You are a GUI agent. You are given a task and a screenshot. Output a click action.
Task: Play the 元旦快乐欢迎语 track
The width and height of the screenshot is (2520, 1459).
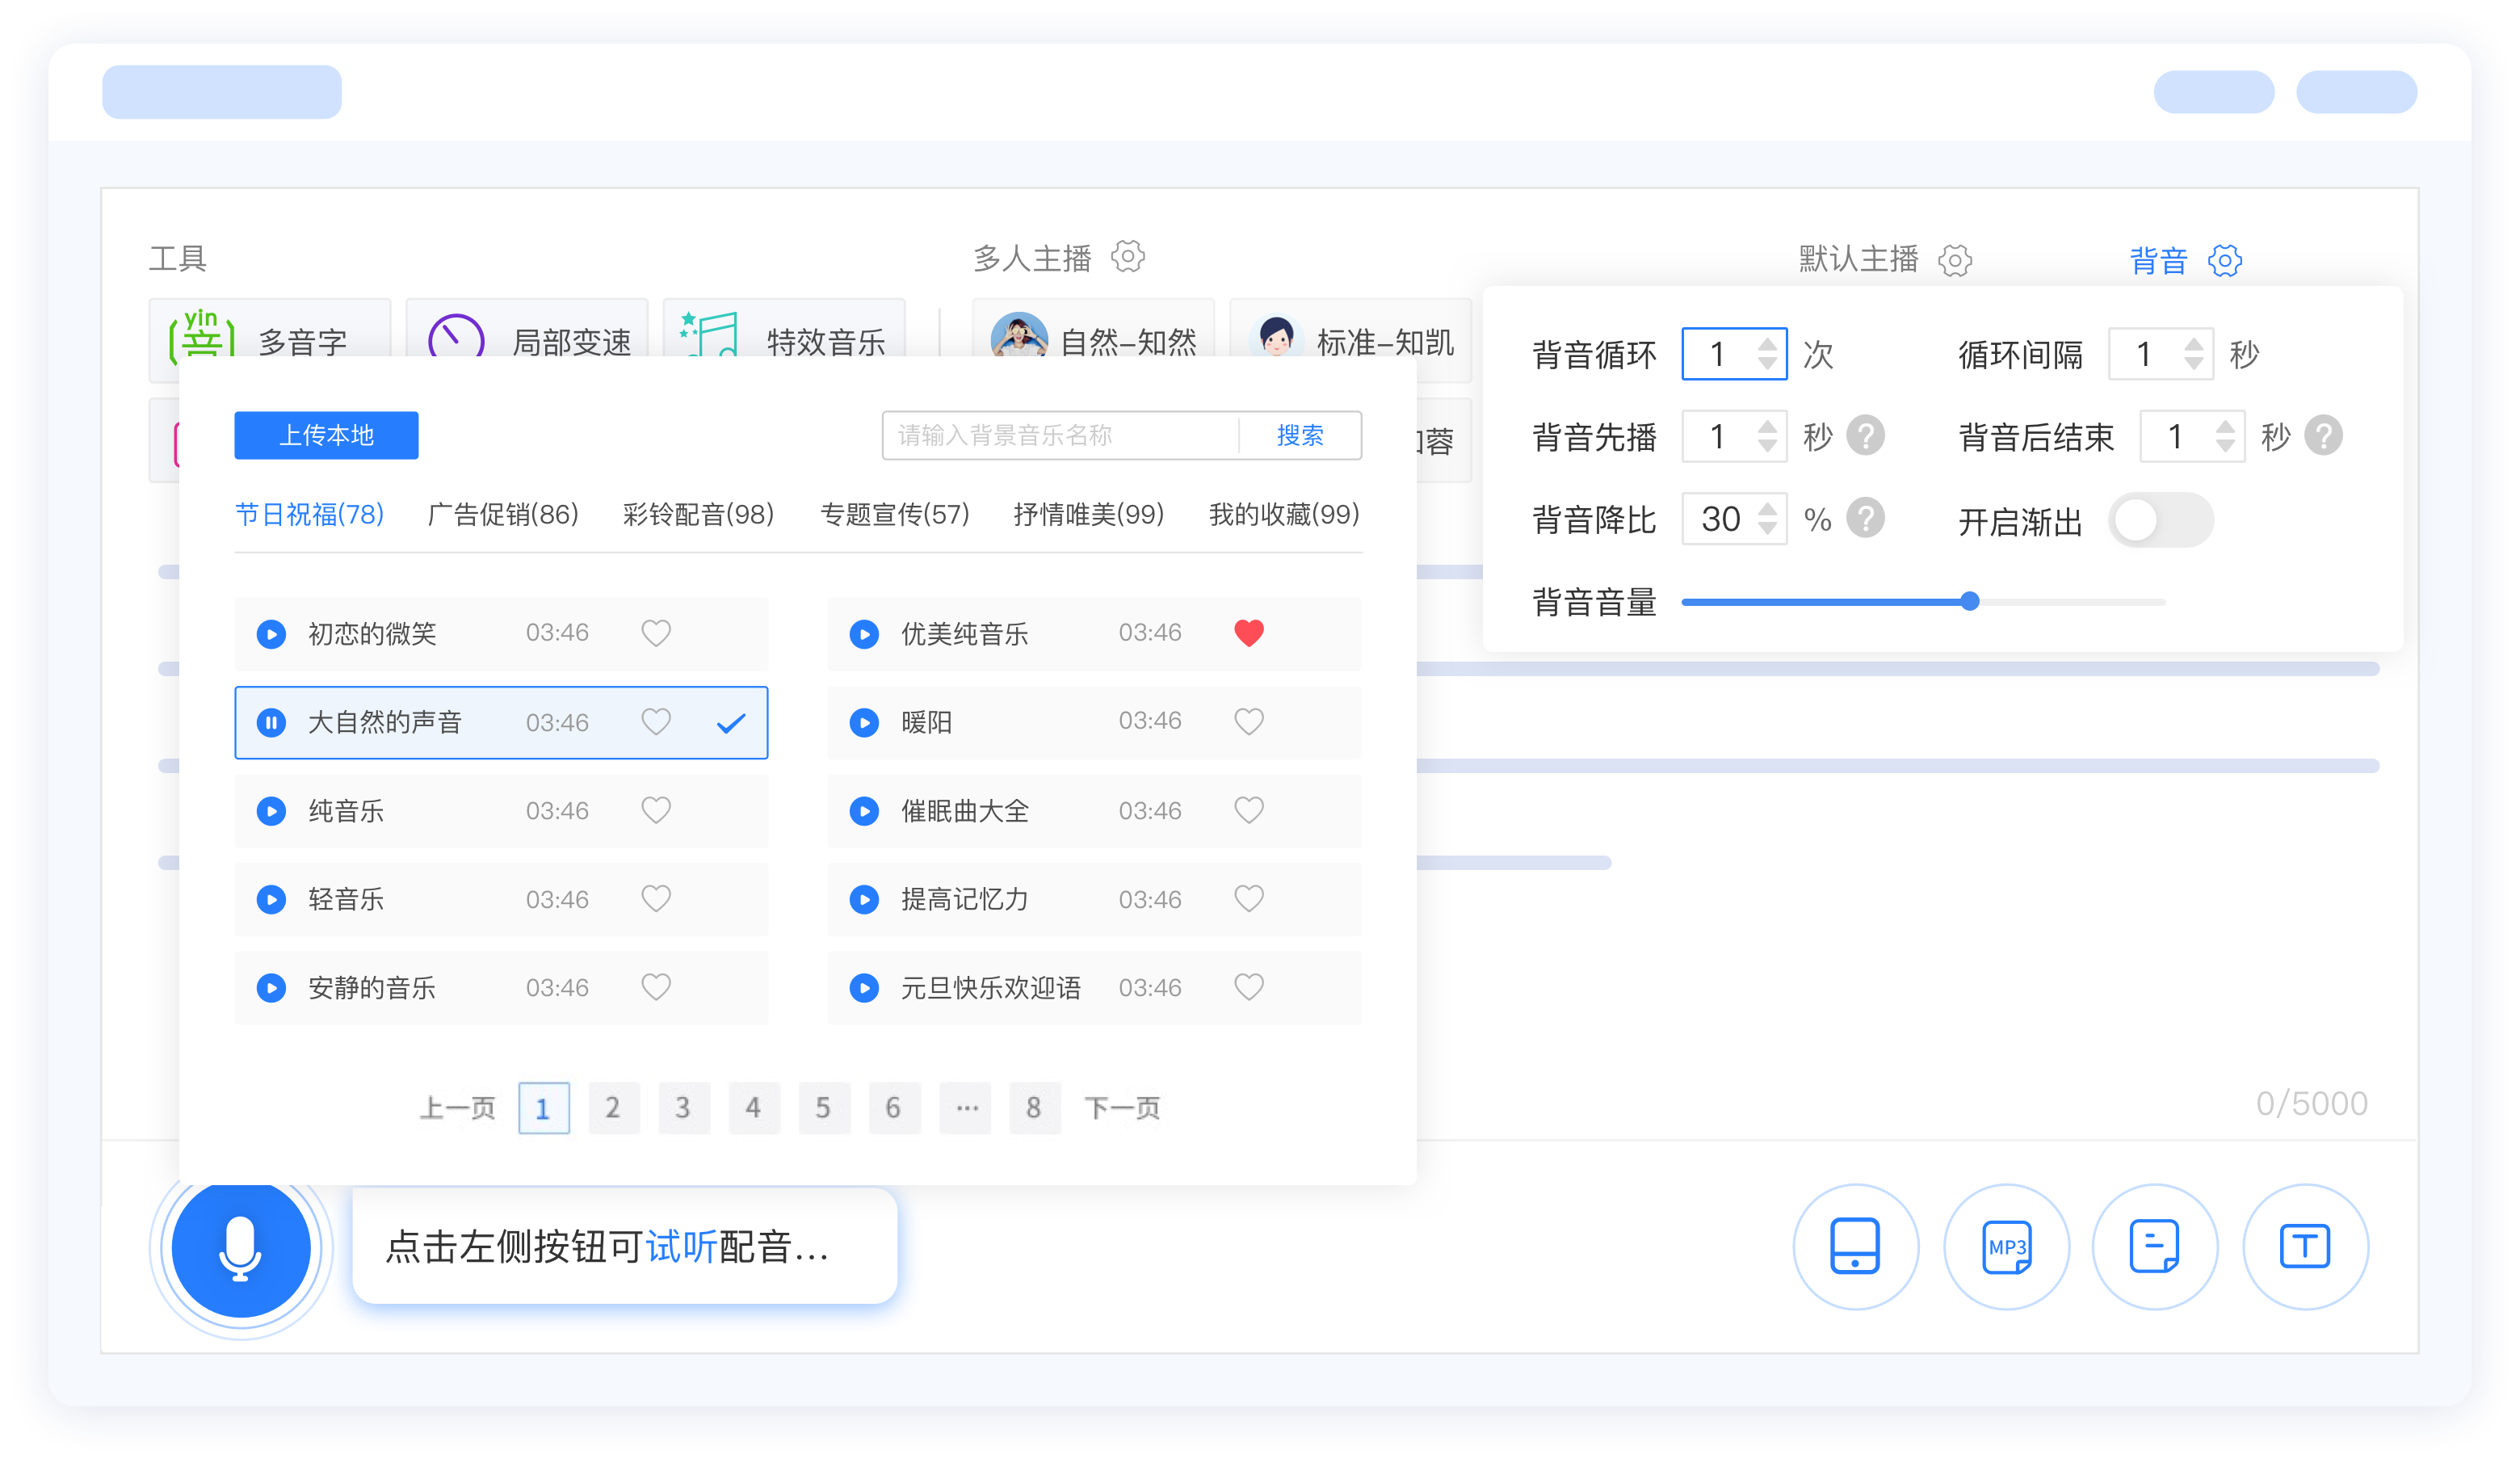(864, 988)
